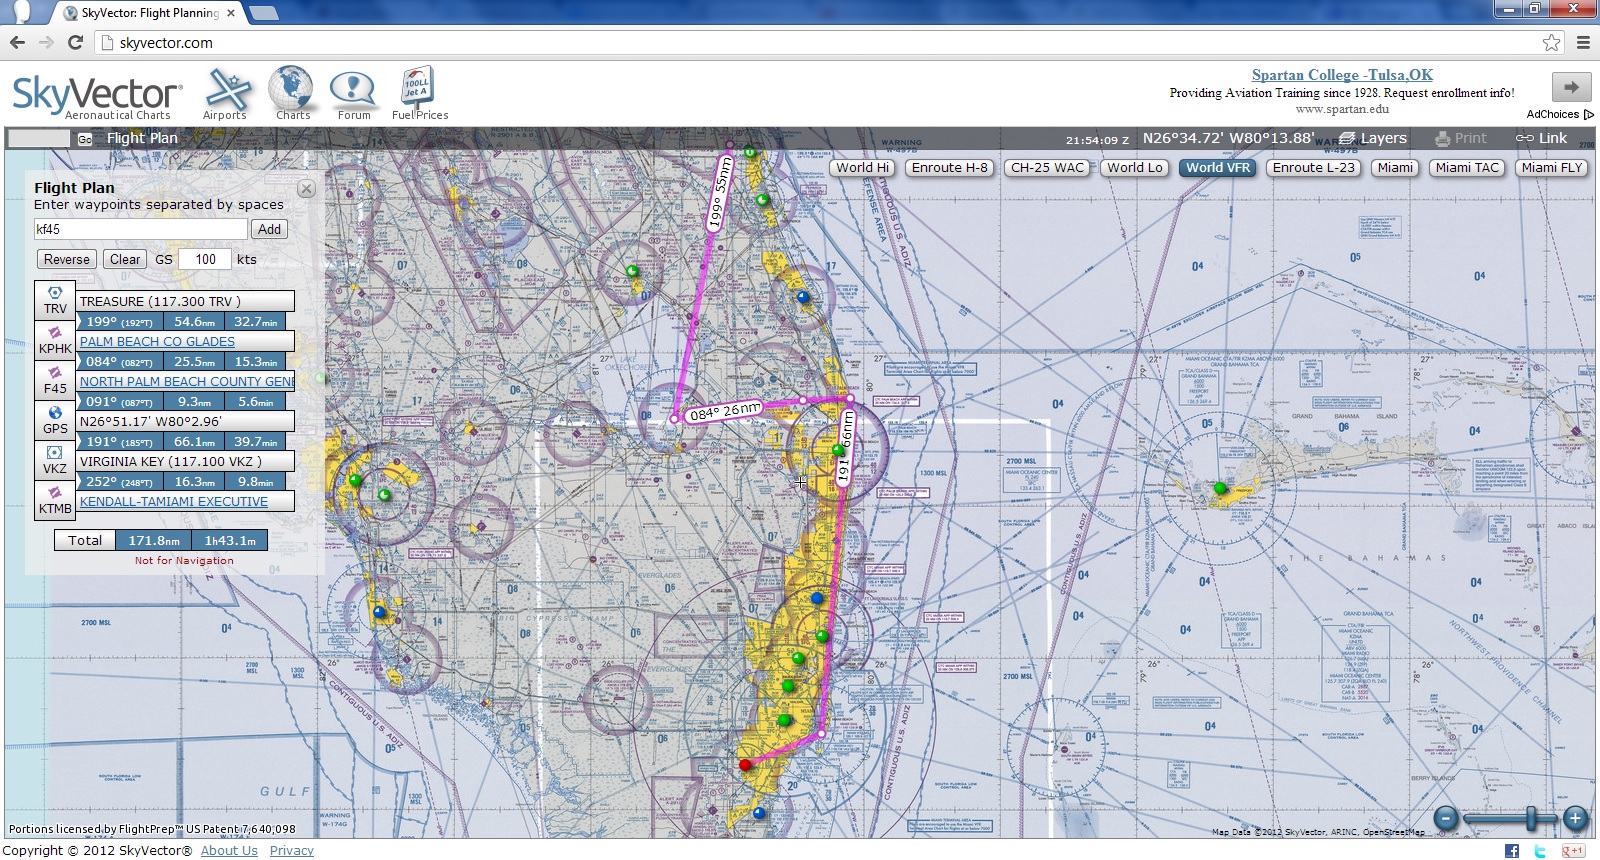Select the World VFR chart tab
Screen dimensions: 1600x860
1218,168
